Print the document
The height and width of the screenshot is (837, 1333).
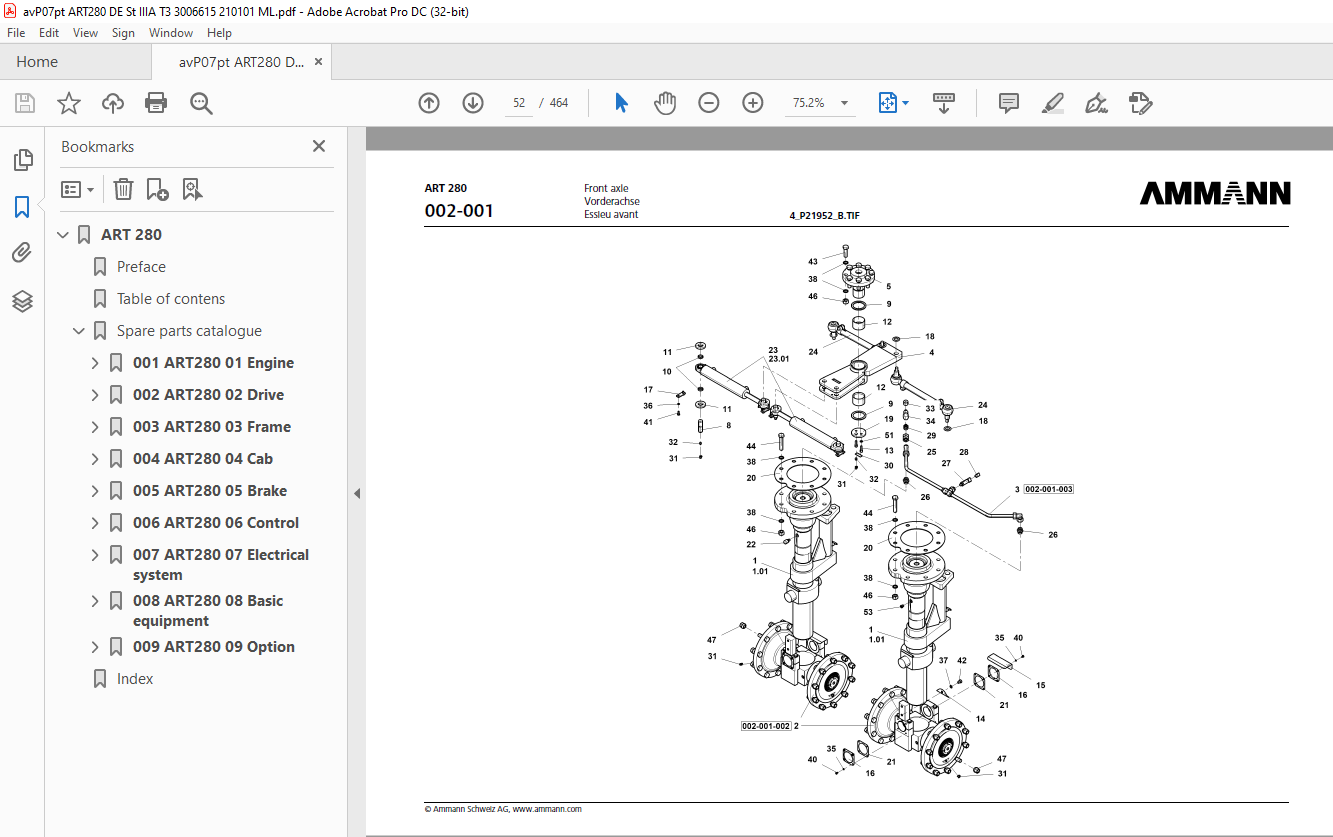tap(156, 103)
